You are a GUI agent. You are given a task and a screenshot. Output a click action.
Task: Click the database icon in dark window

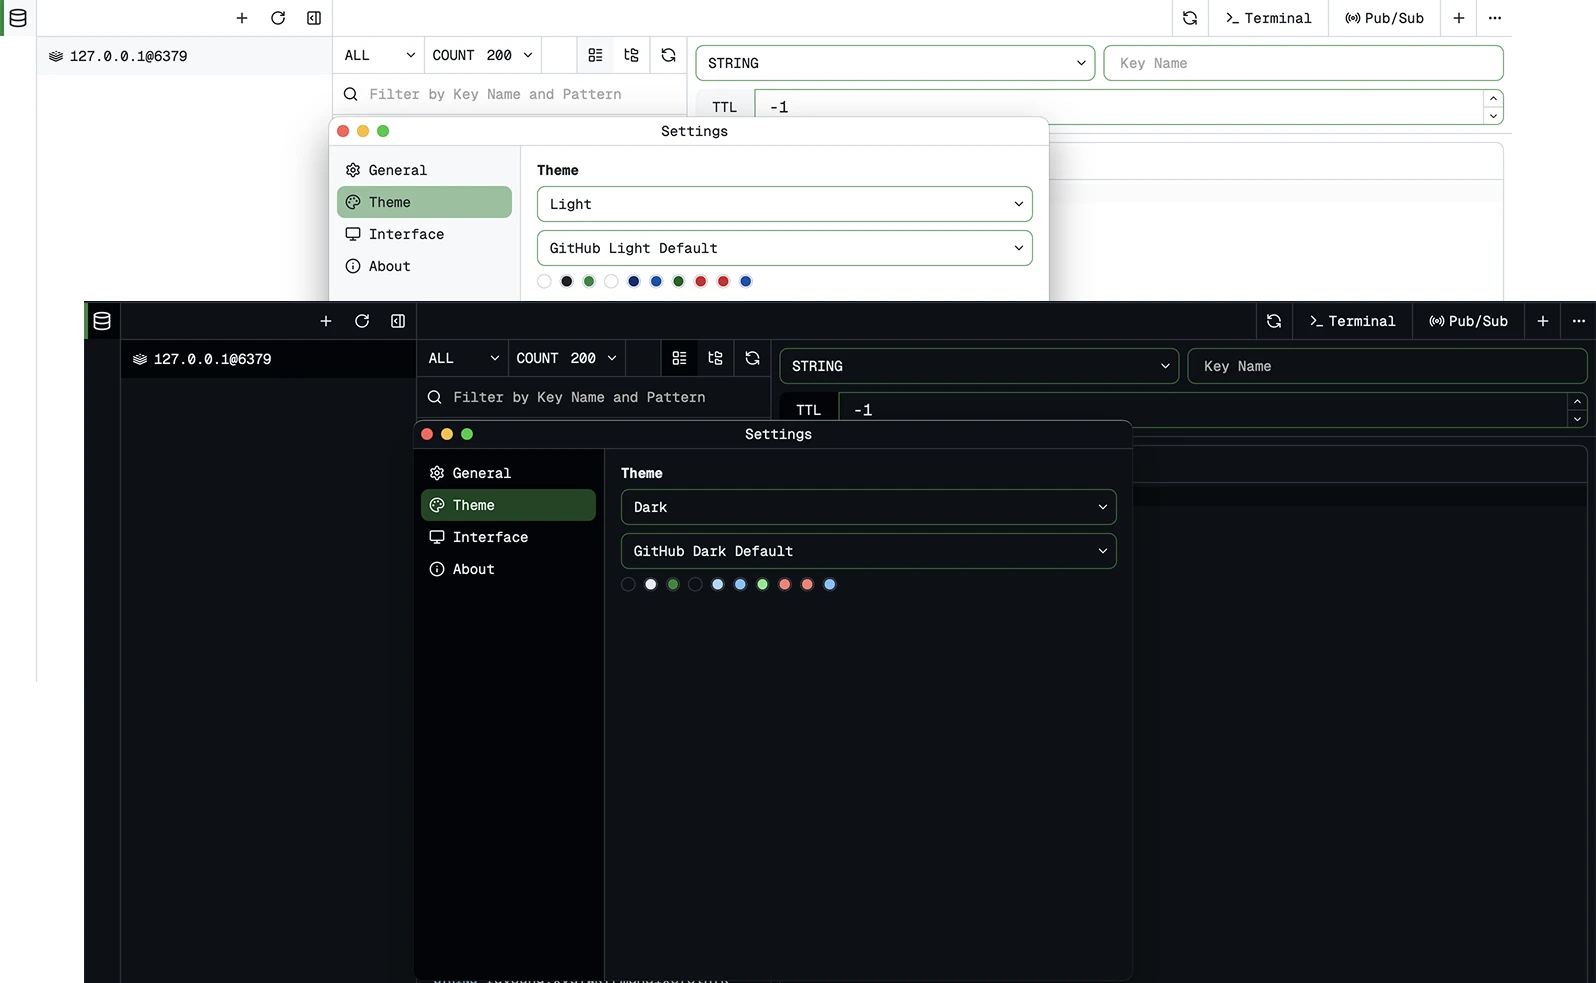[102, 321]
